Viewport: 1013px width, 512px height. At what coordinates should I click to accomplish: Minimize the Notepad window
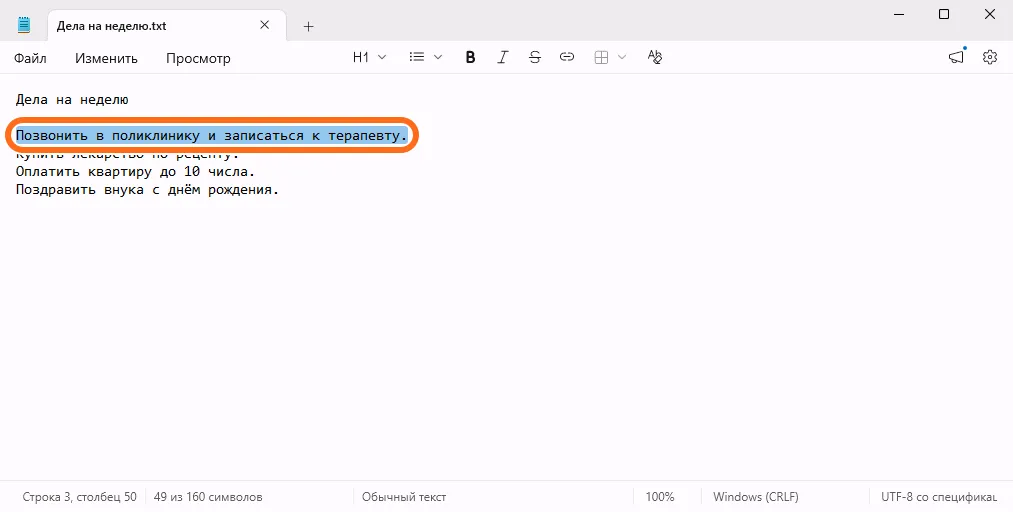click(899, 14)
